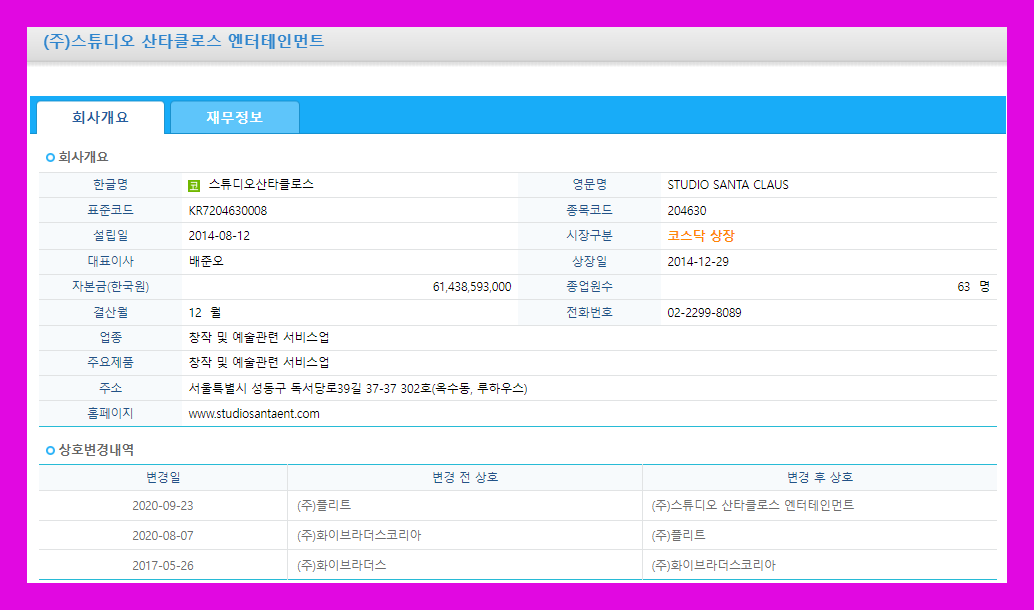Click the 대표이사 label cell
1034x610 pixels.
click(x=110, y=262)
